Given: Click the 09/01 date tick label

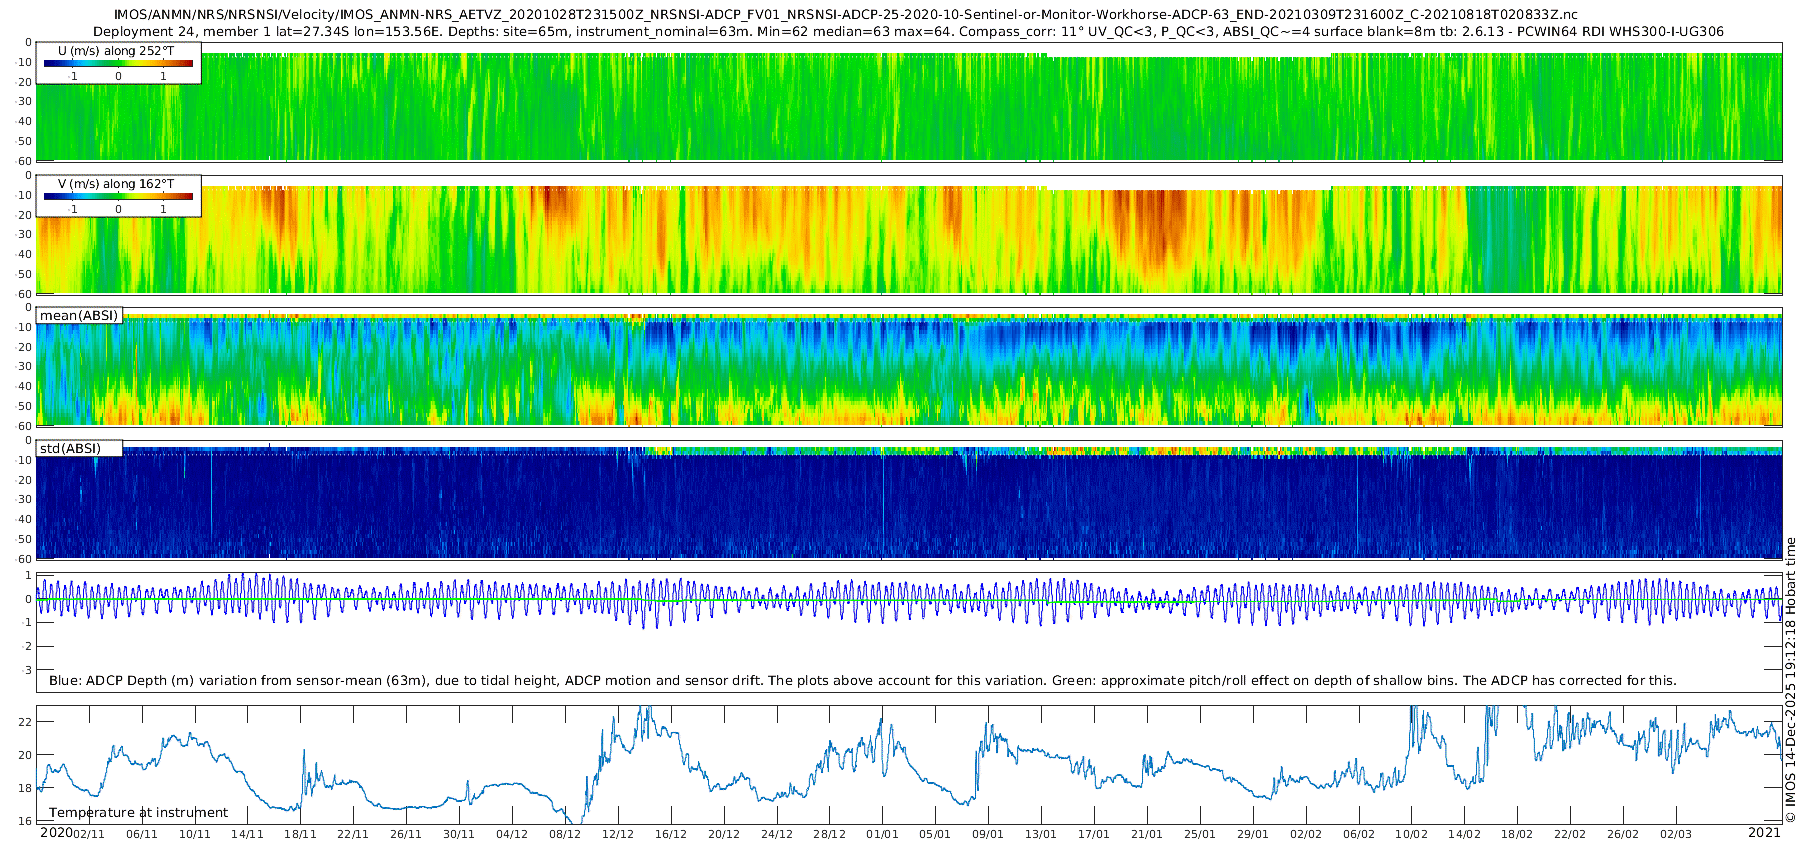Looking at the screenshot, I should click(x=988, y=834).
